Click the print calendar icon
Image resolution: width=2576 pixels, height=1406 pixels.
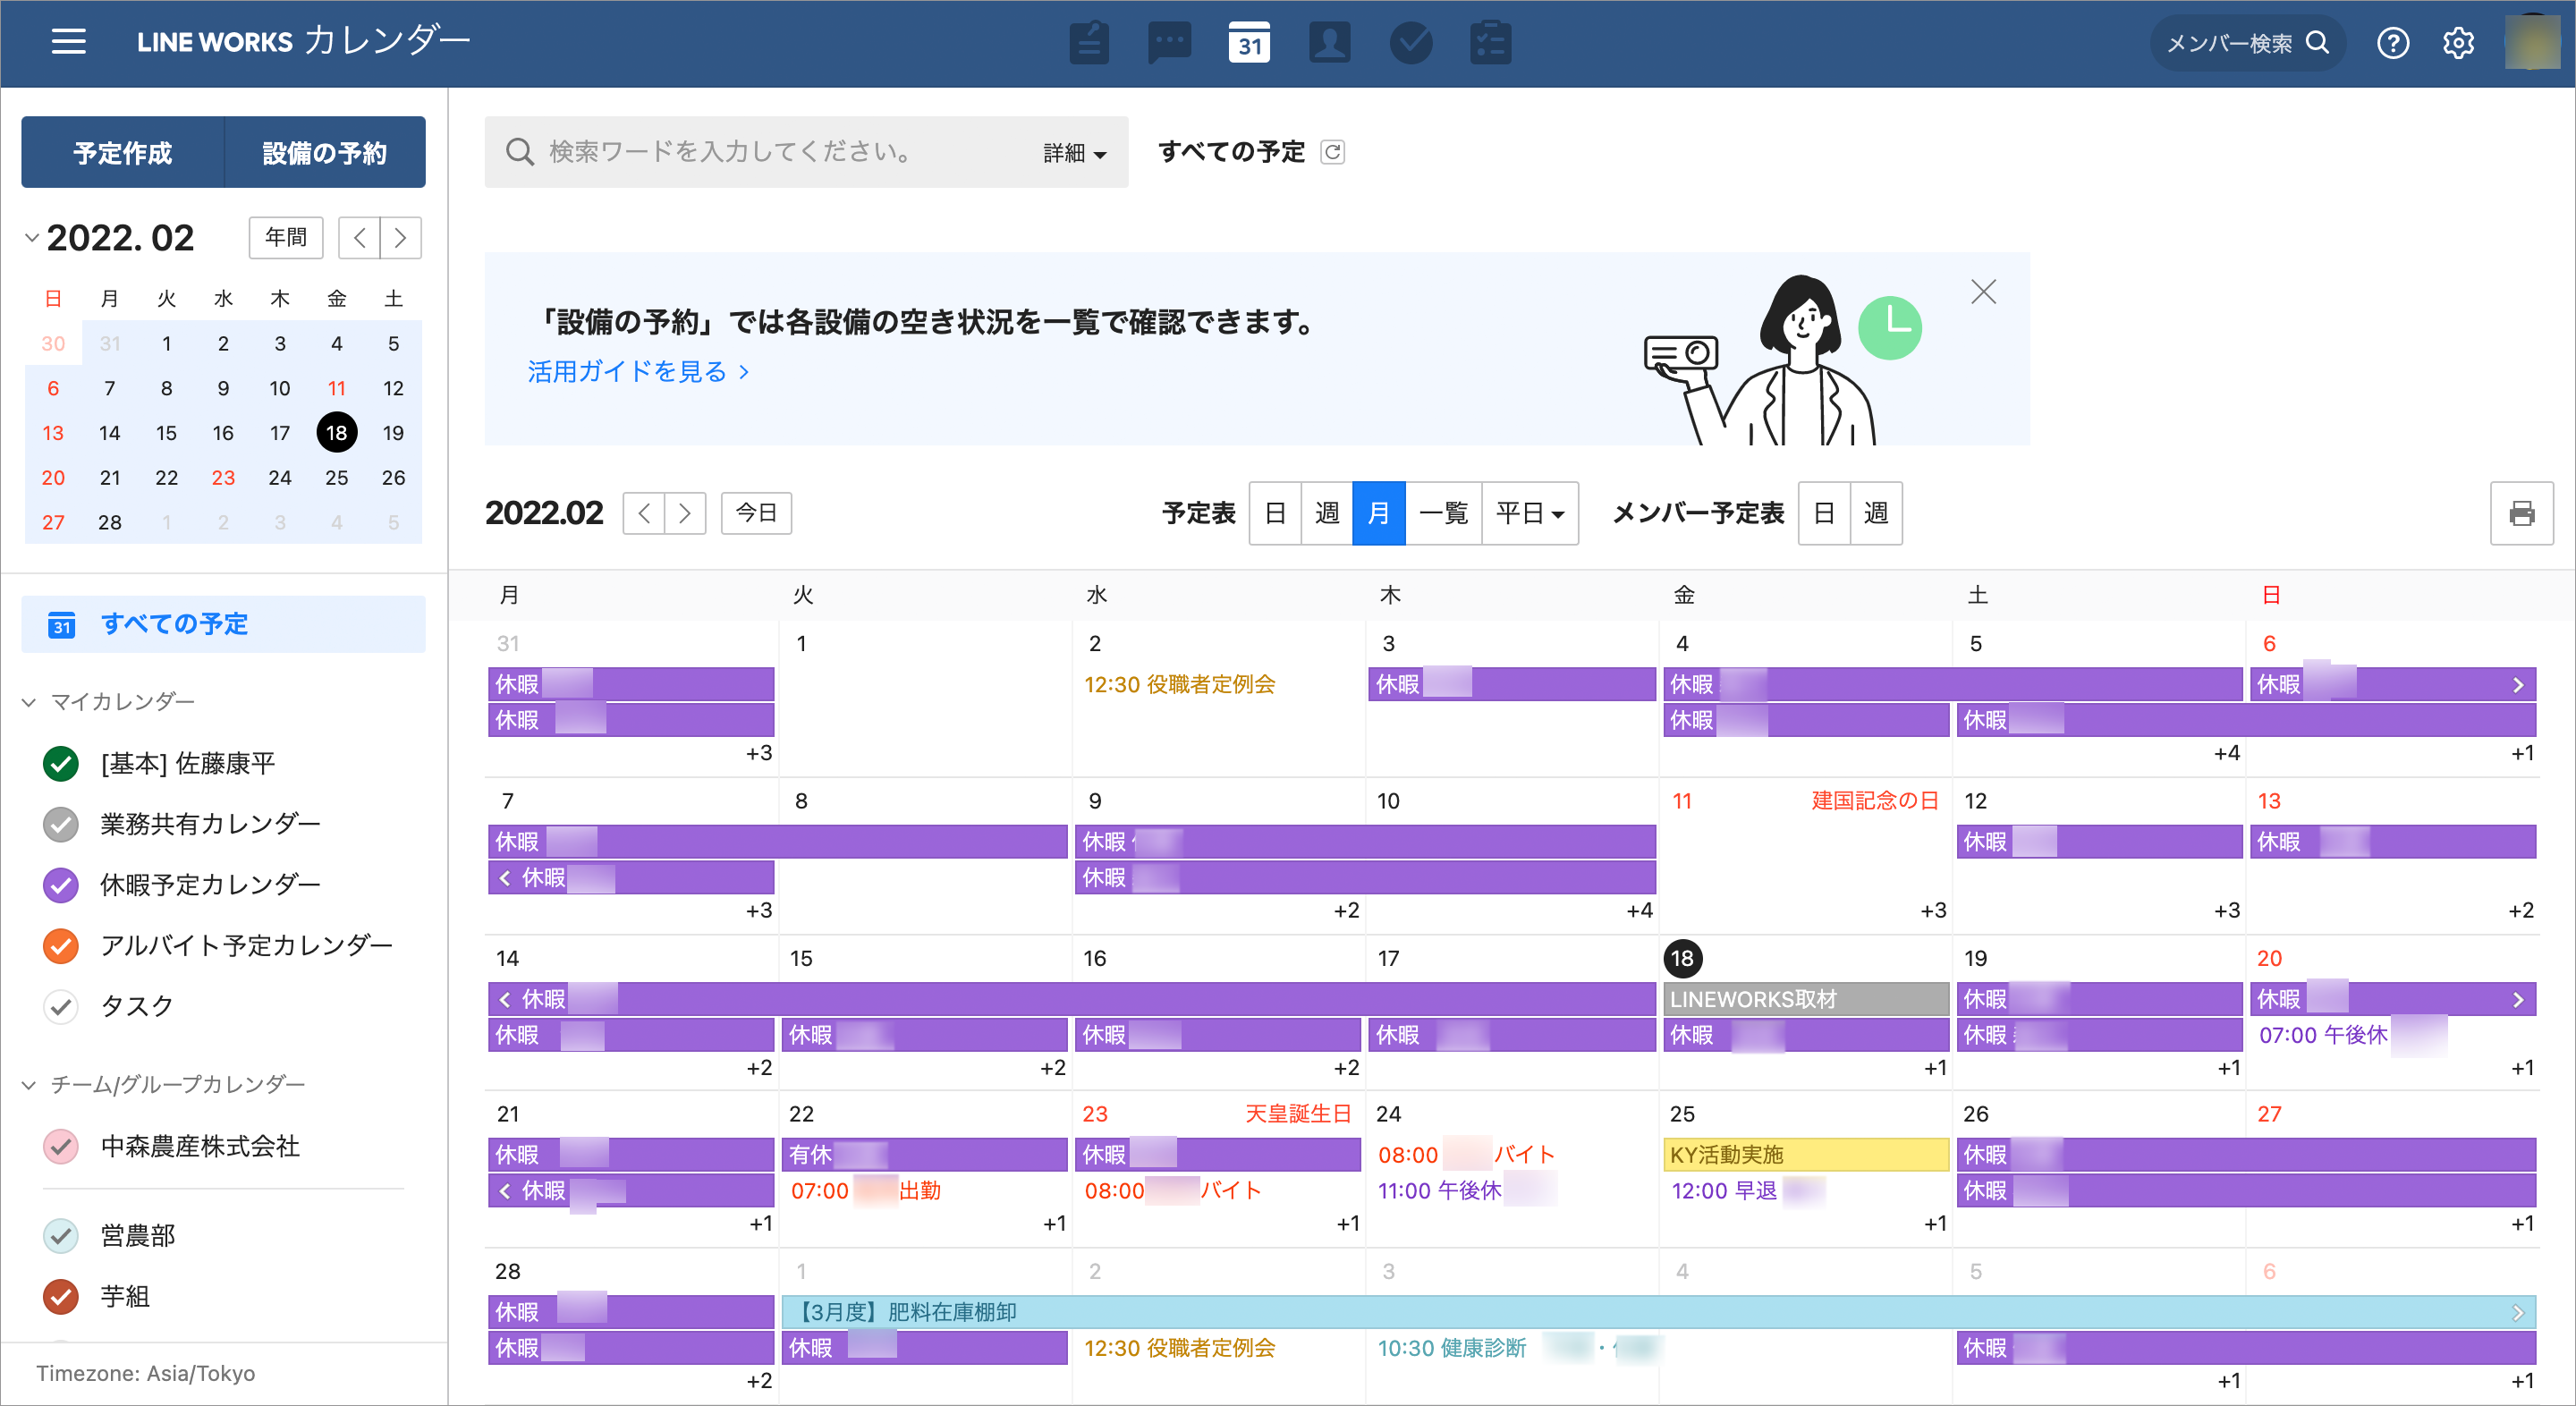coord(2521,513)
